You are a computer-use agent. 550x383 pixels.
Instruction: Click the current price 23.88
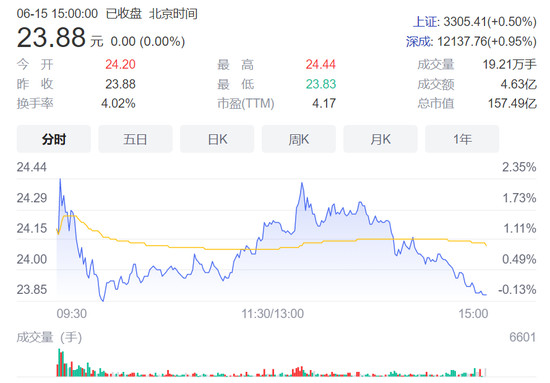(51, 38)
